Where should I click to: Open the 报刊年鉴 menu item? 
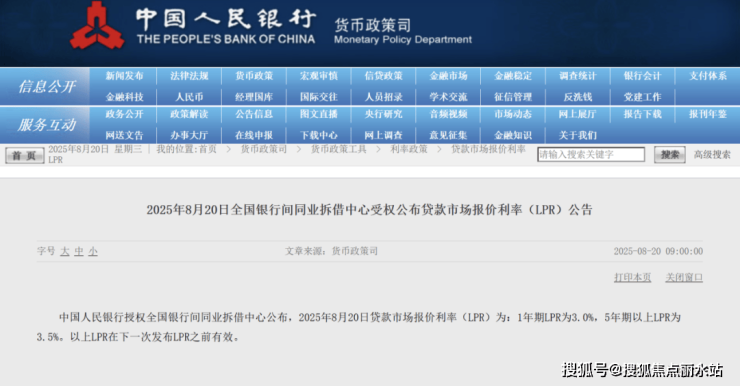[707, 114]
